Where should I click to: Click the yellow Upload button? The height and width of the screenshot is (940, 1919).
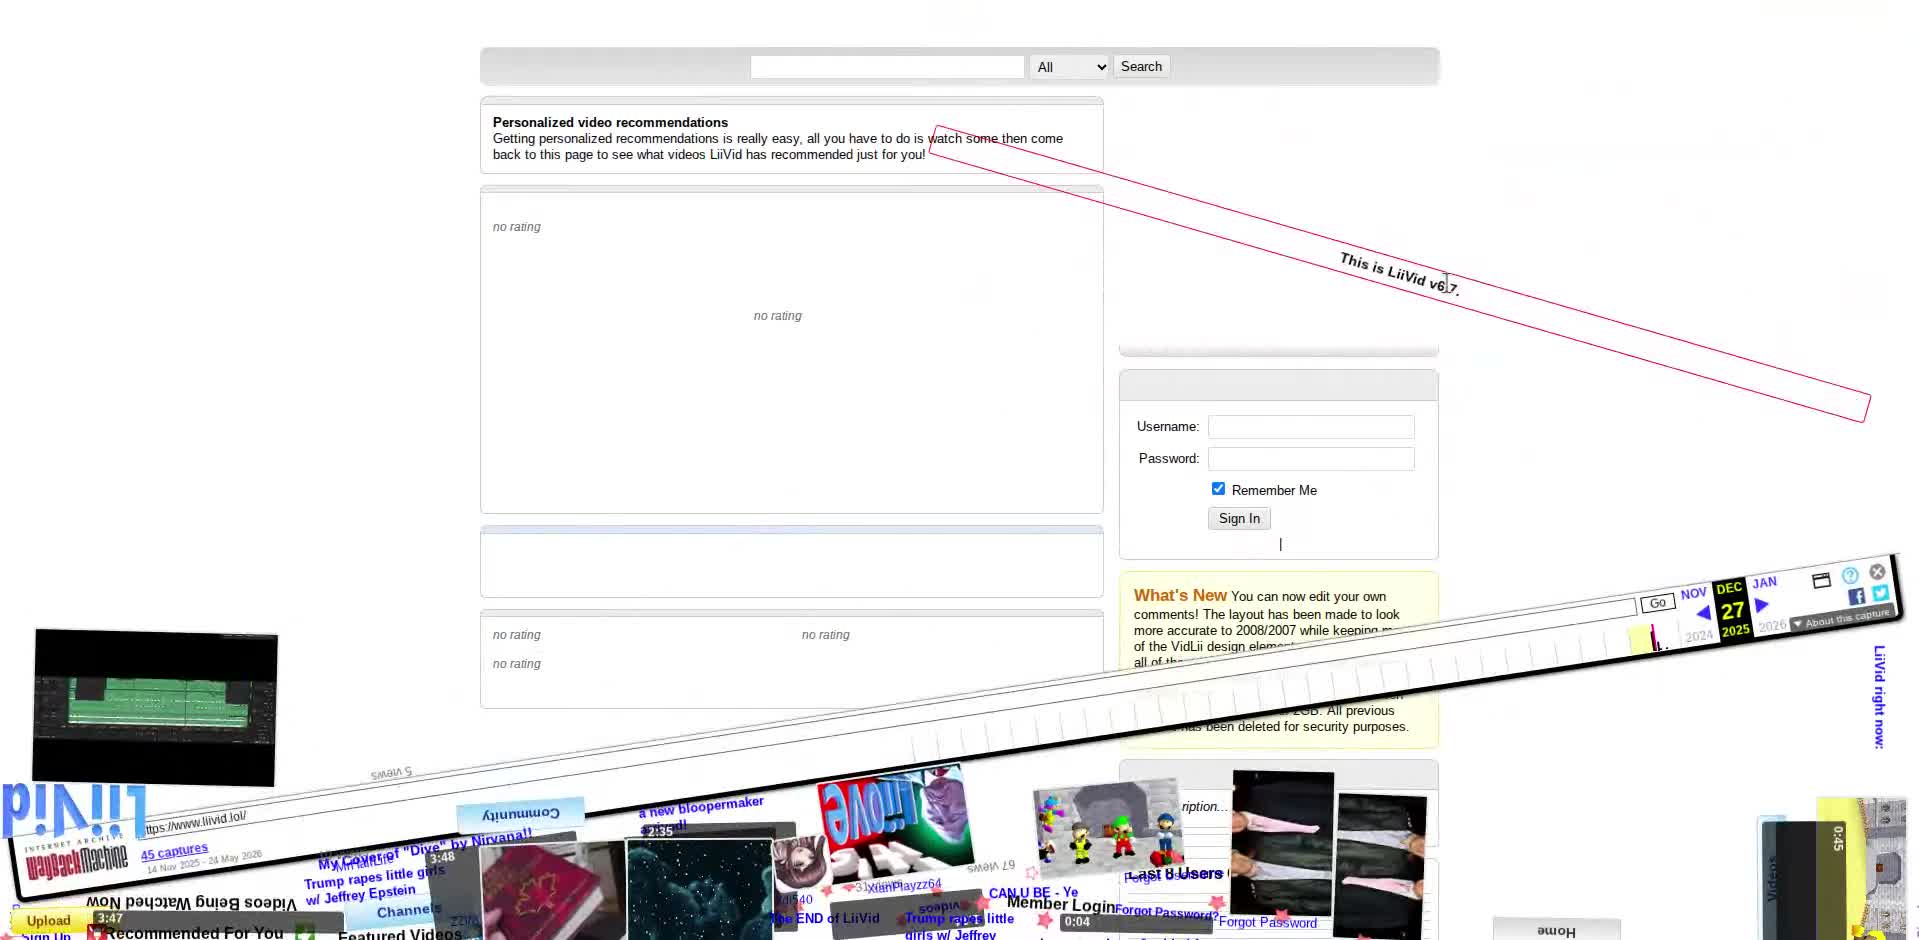(x=48, y=921)
